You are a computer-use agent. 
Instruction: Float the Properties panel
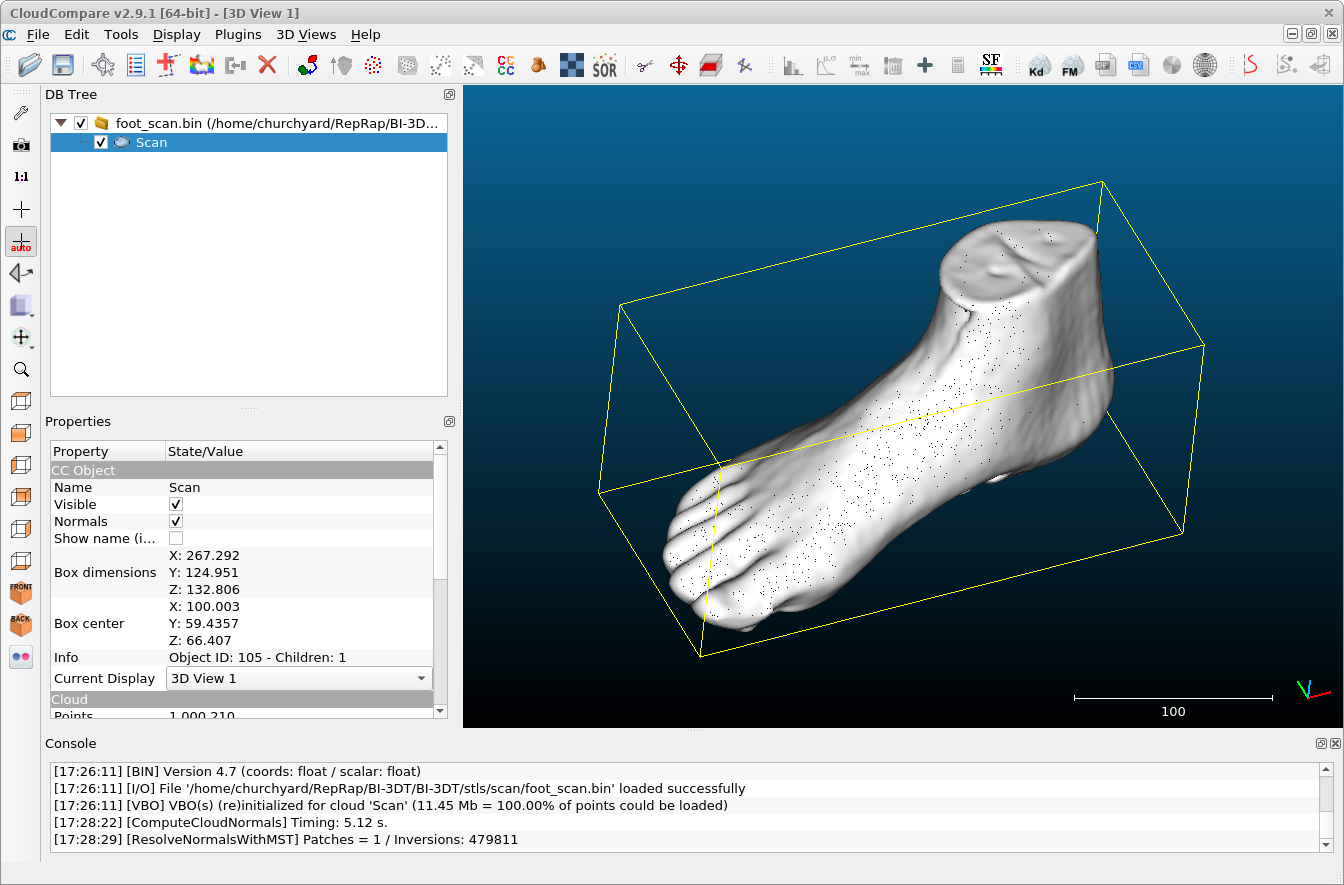450,422
